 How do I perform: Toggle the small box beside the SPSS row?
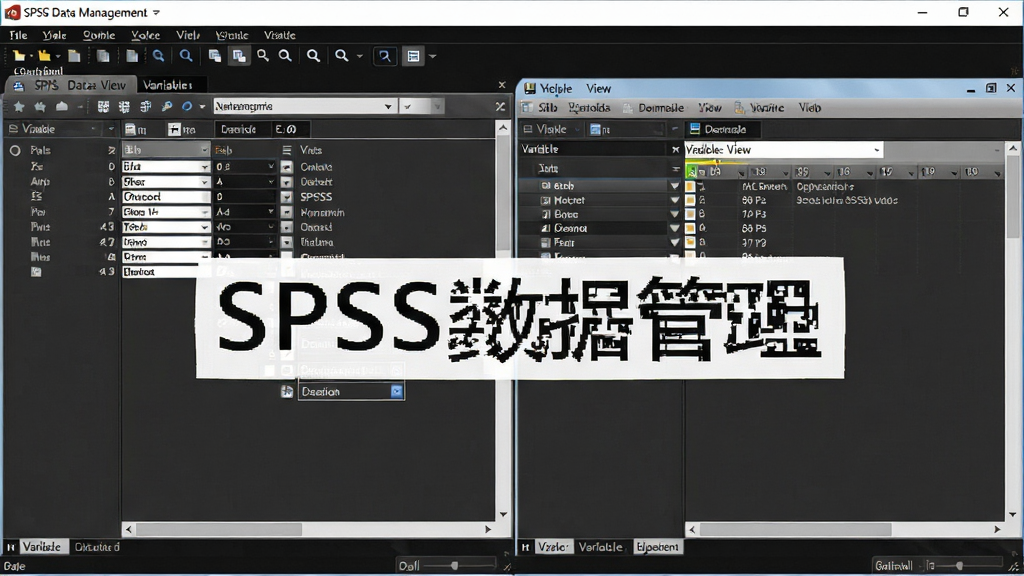(286, 197)
